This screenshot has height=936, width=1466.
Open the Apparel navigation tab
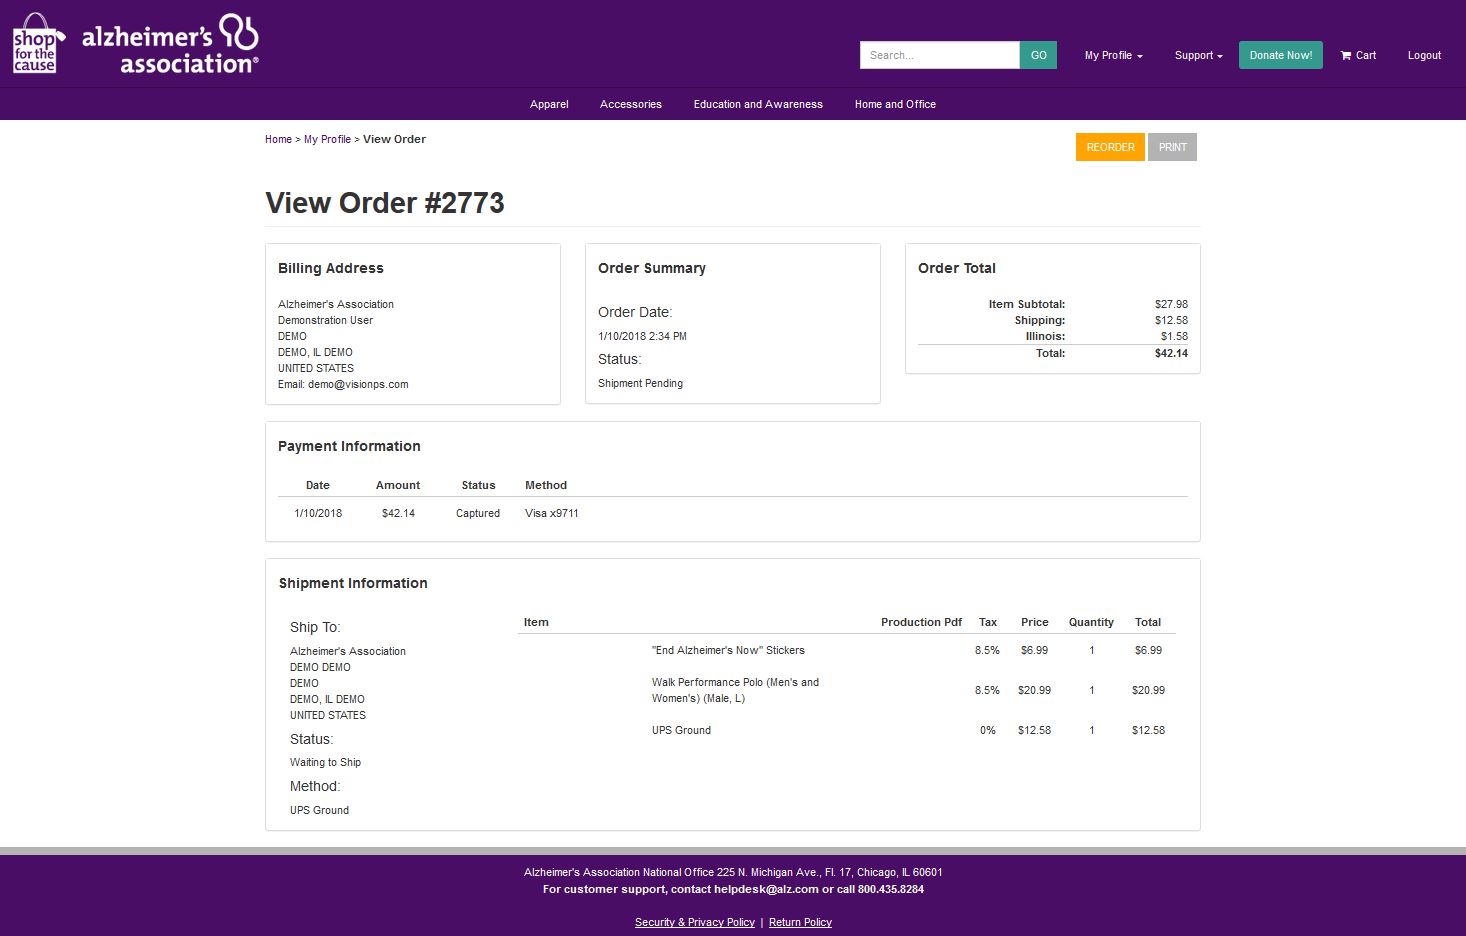[548, 103]
